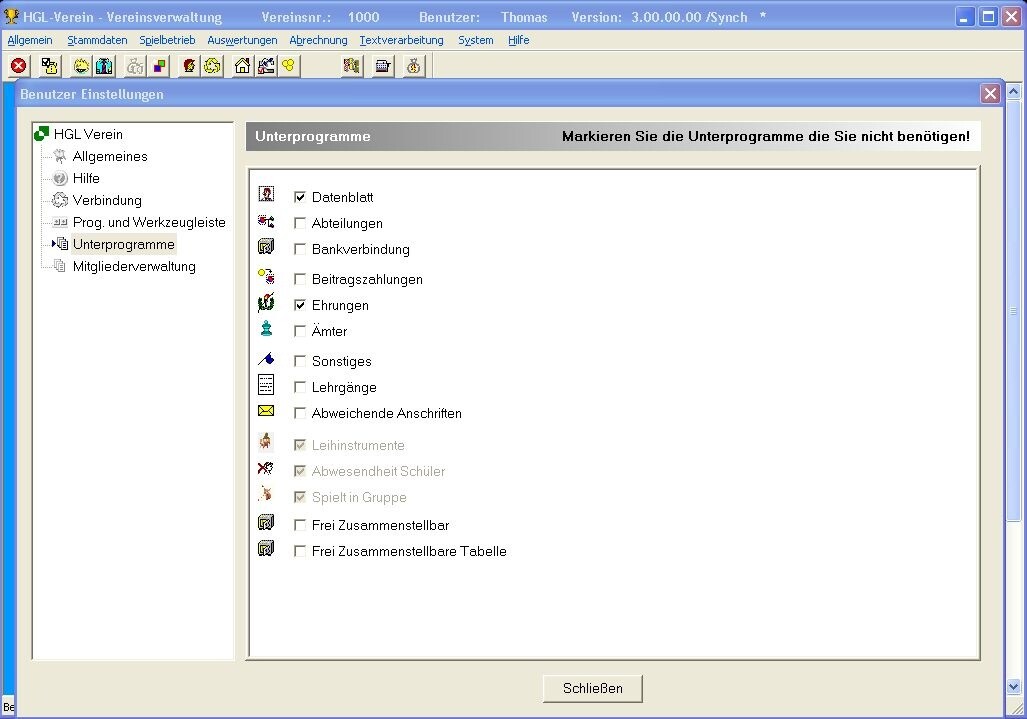1027x719 pixels.
Task: Click the envelope icon beside Abweichende Anschriften
Action: click(x=265, y=410)
